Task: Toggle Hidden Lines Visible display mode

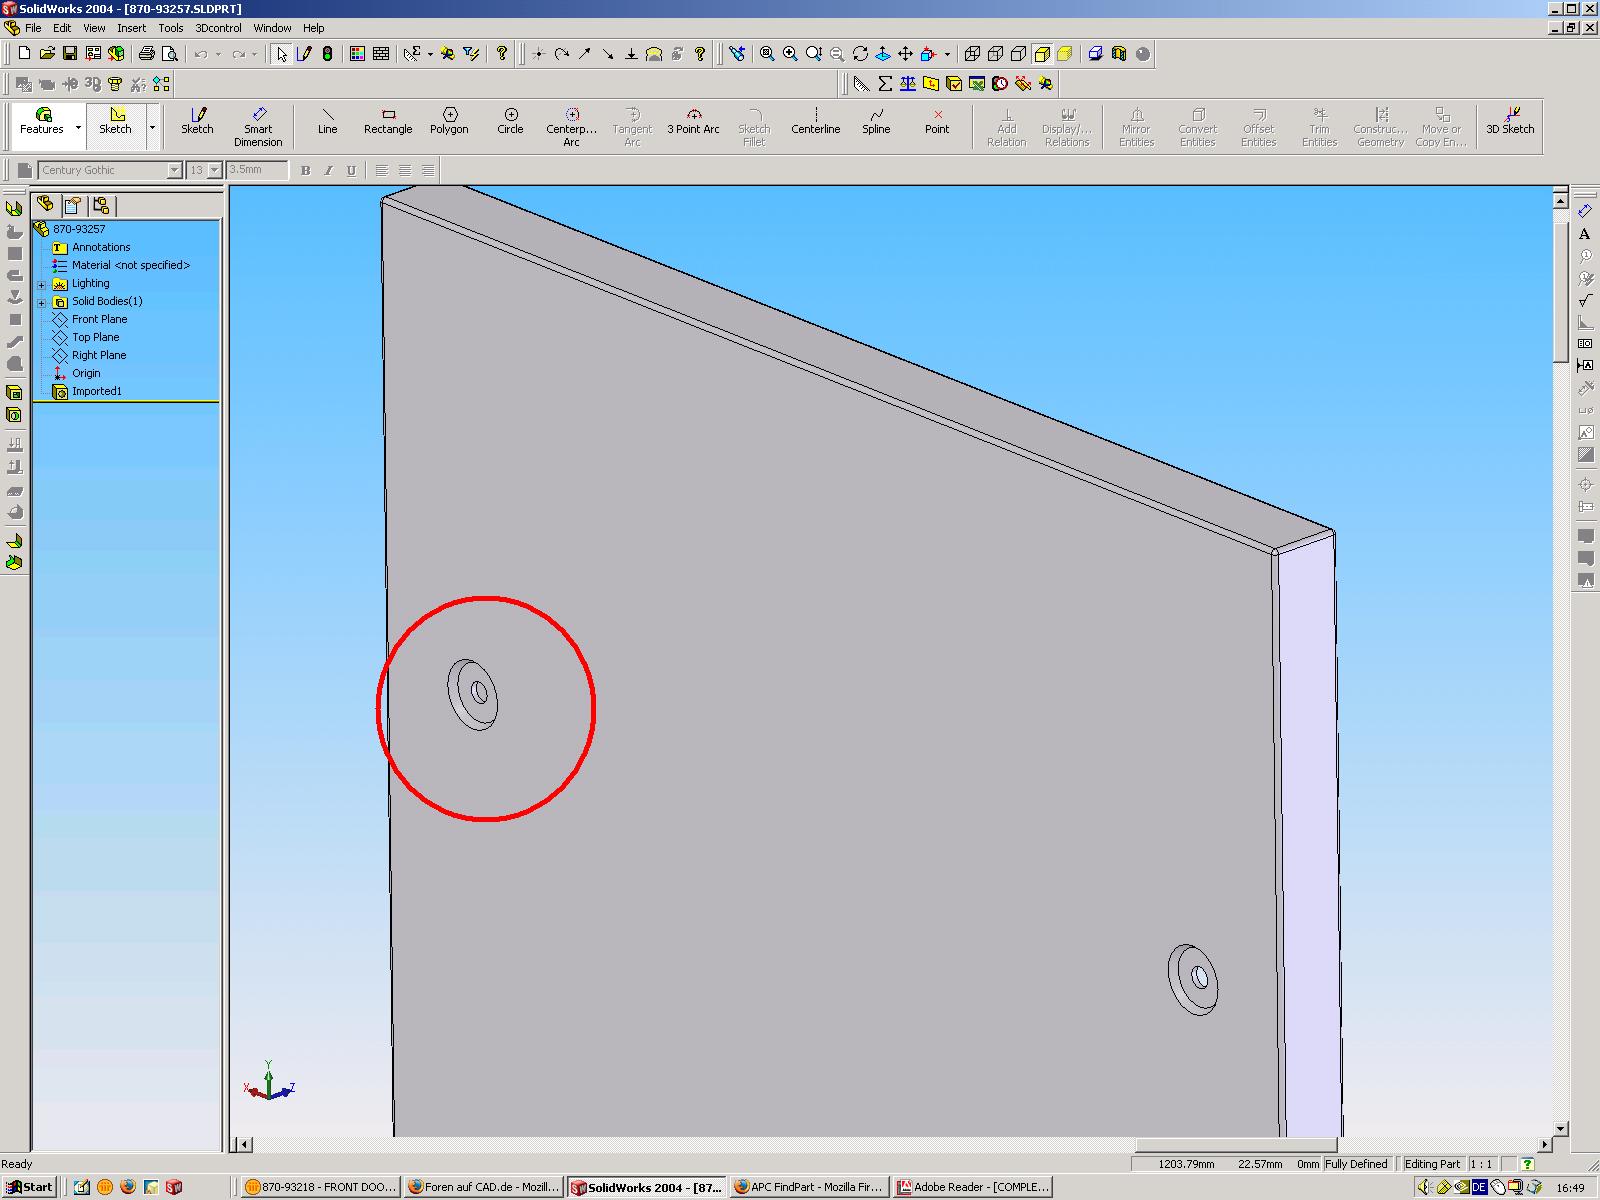Action: point(996,54)
